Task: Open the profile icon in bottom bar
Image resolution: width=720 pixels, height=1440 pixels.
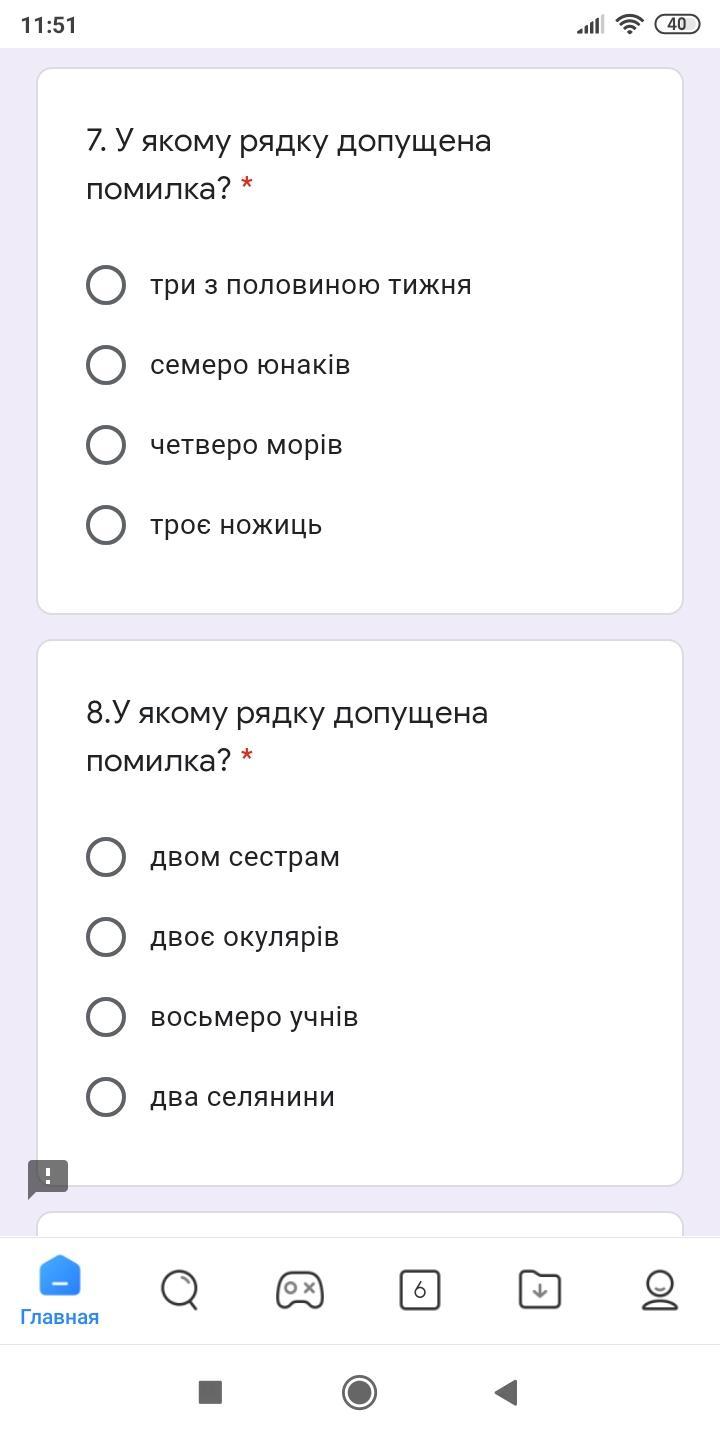Action: pyautogui.click(x=660, y=1290)
